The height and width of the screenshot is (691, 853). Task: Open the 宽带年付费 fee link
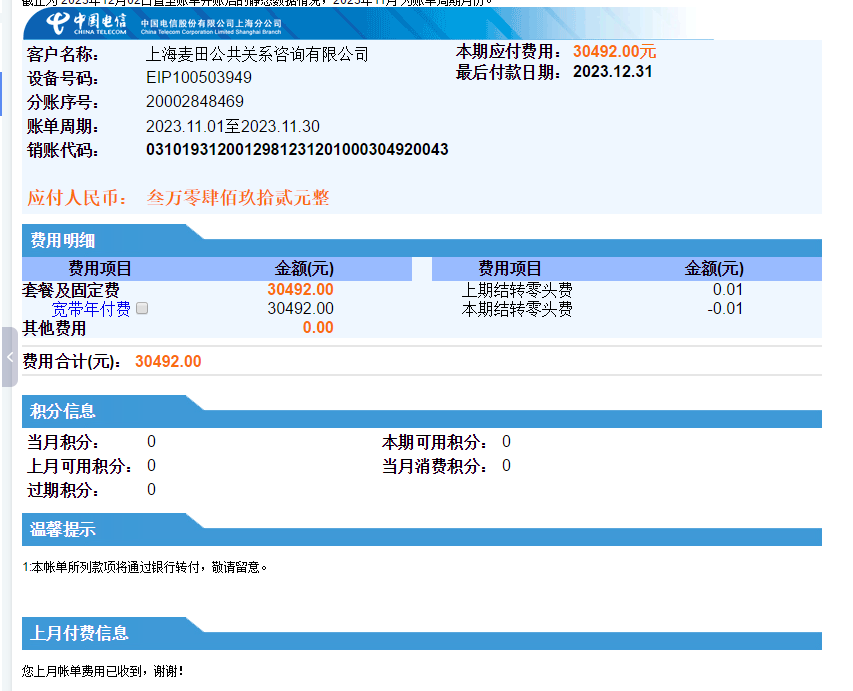click(x=91, y=309)
